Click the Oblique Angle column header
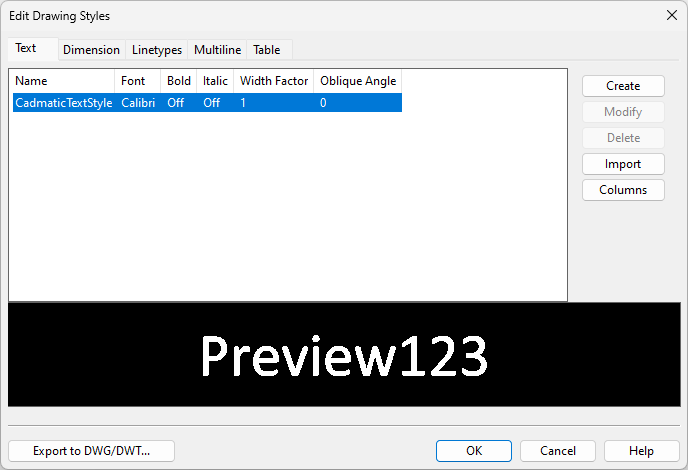The width and height of the screenshot is (688, 470). point(357,81)
